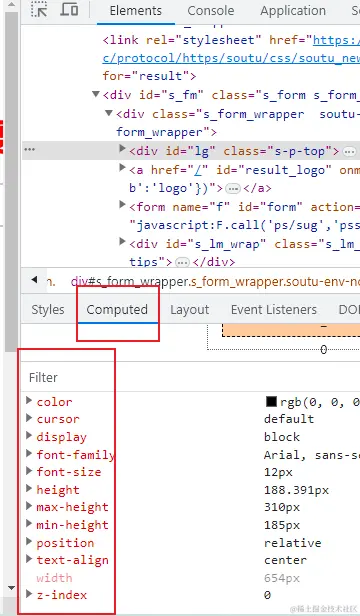Open the Elements panel tab
The width and height of the screenshot is (360, 616).
pyautogui.click(x=136, y=11)
